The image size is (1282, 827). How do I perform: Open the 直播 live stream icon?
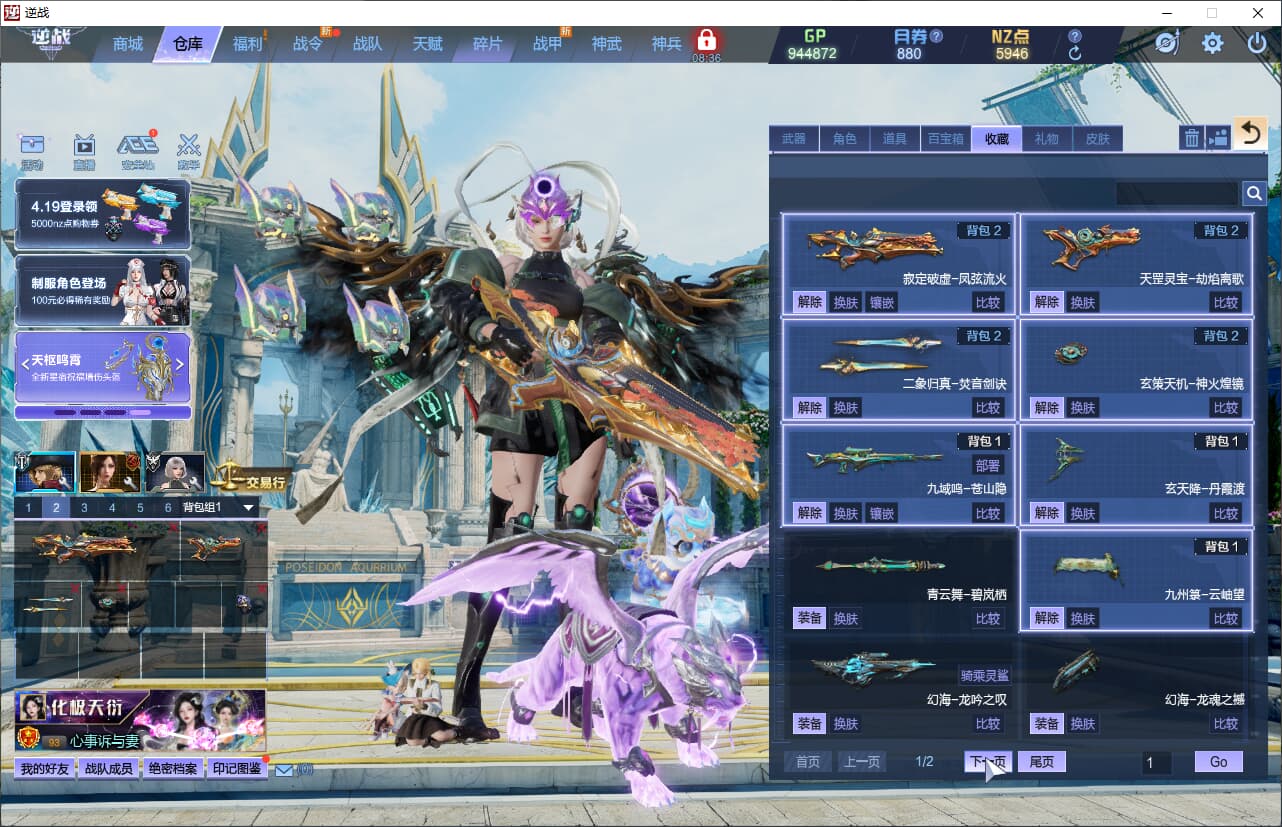(84, 150)
